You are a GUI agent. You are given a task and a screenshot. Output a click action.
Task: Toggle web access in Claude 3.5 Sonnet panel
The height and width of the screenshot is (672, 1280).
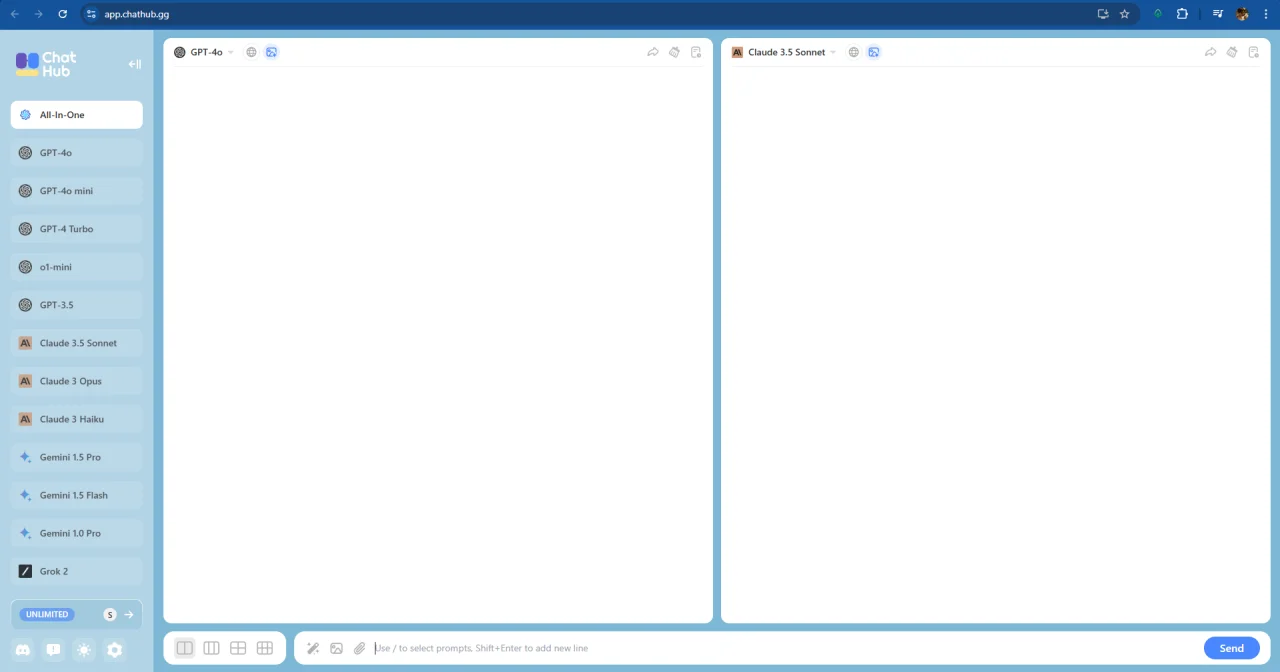(854, 52)
